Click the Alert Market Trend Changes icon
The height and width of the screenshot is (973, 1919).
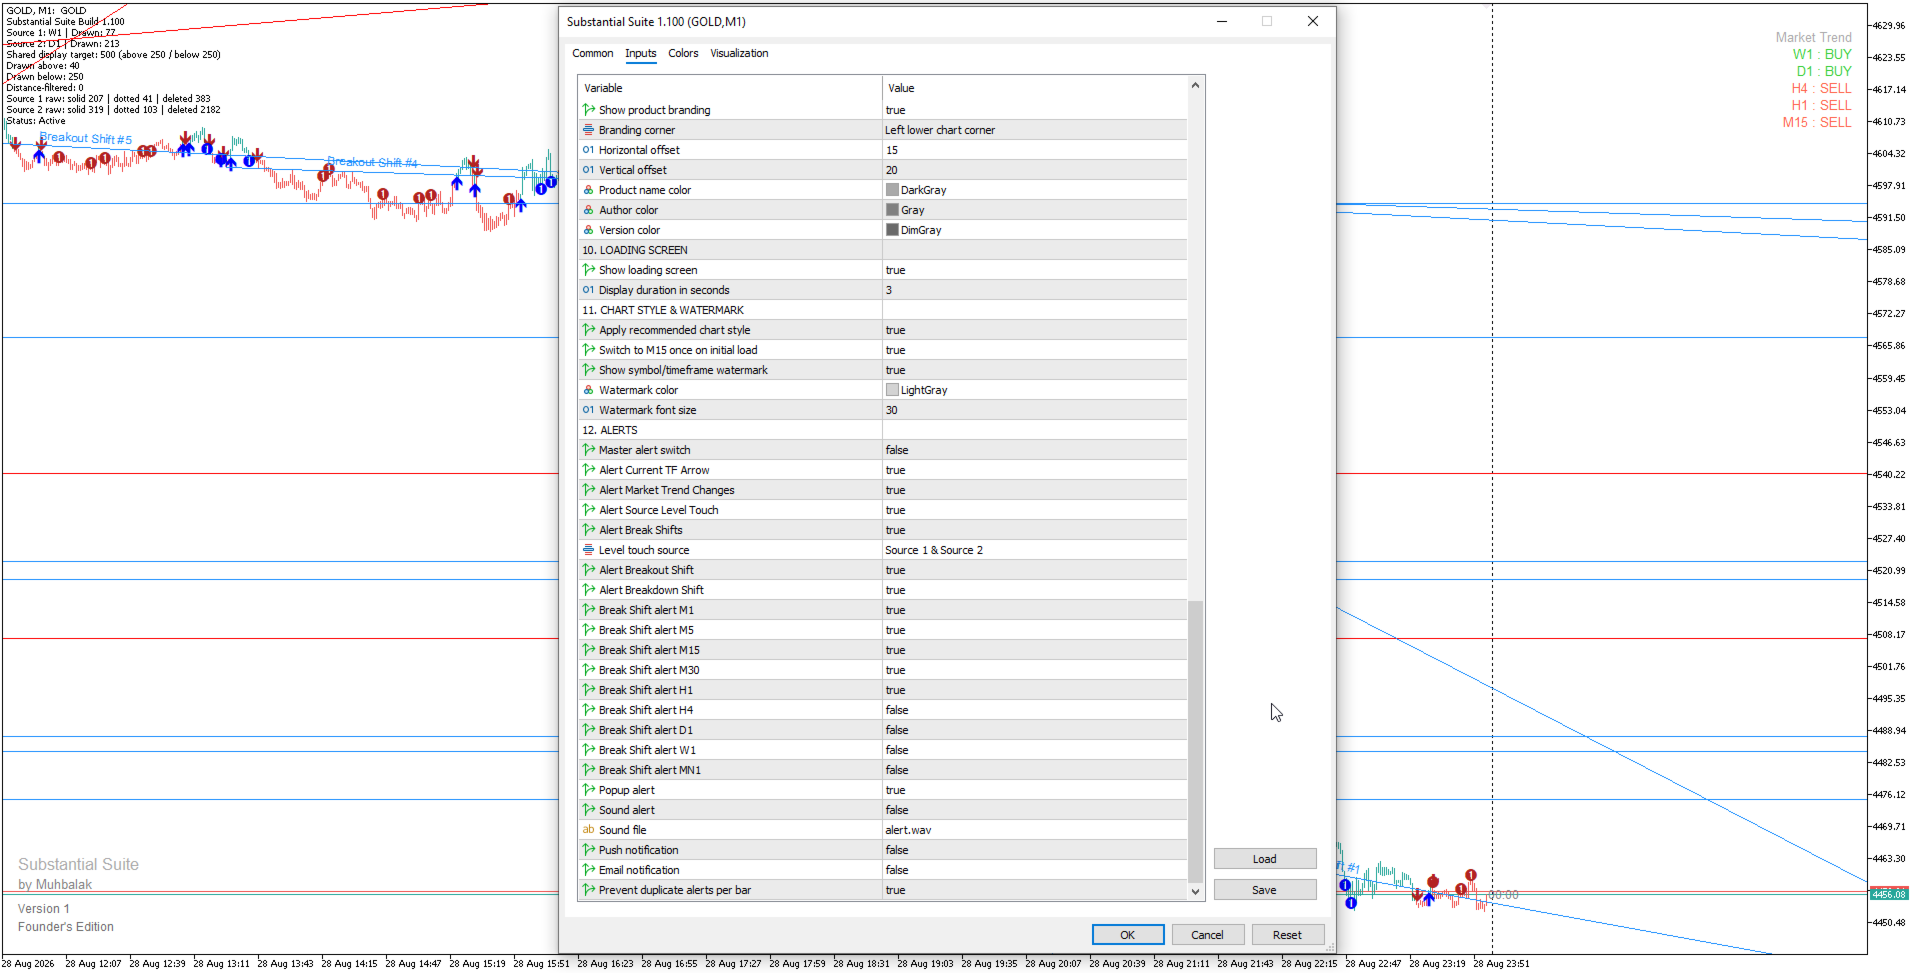coord(589,490)
